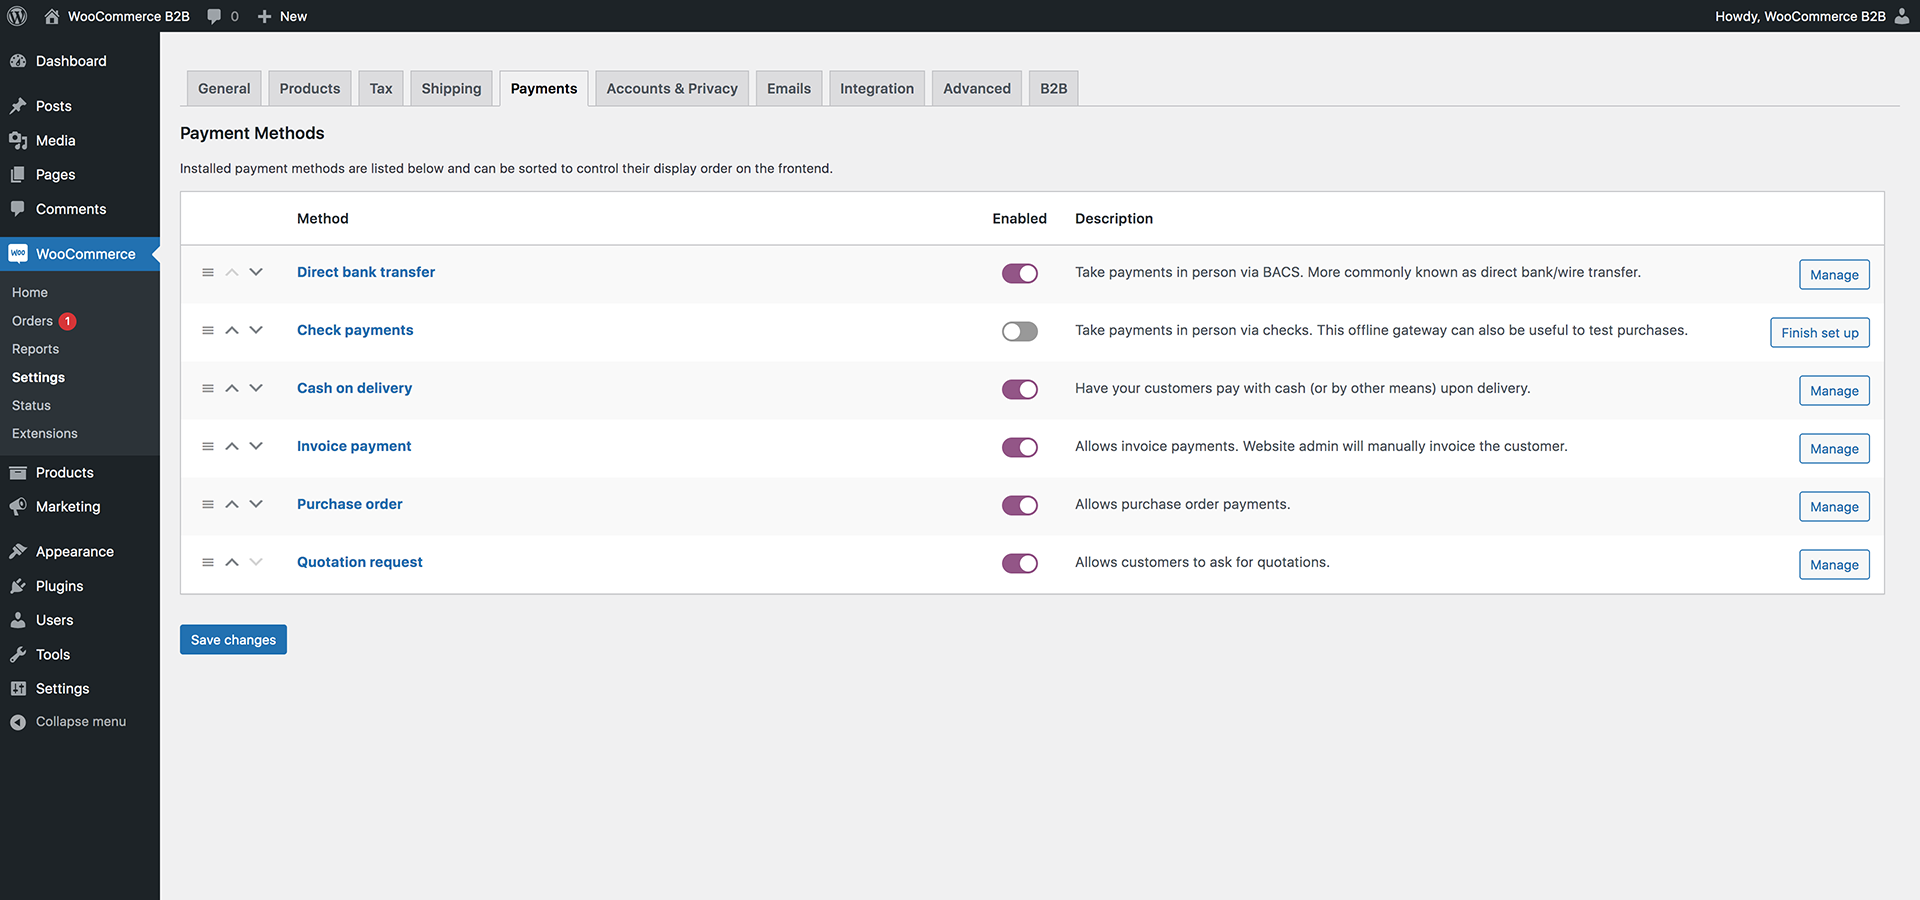Disable the Cash on delivery toggle
This screenshot has height=900, width=1920.
coord(1019,389)
